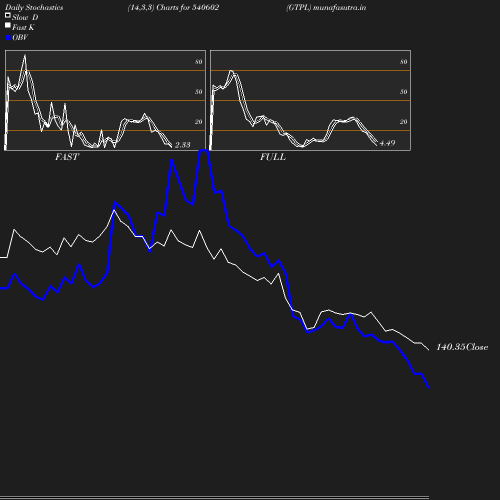Image resolution: width=500 pixels, height=500 pixels.
Task: Click the FAST chart label
Action: pos(67,157)
